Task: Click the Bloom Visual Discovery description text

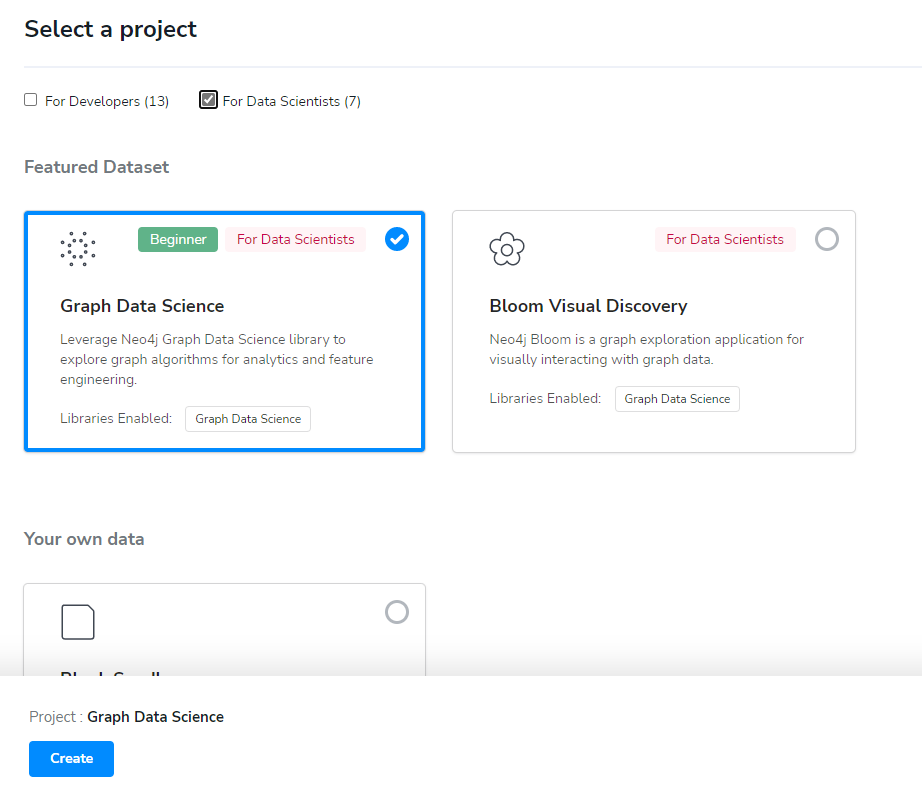Action: 646,349
